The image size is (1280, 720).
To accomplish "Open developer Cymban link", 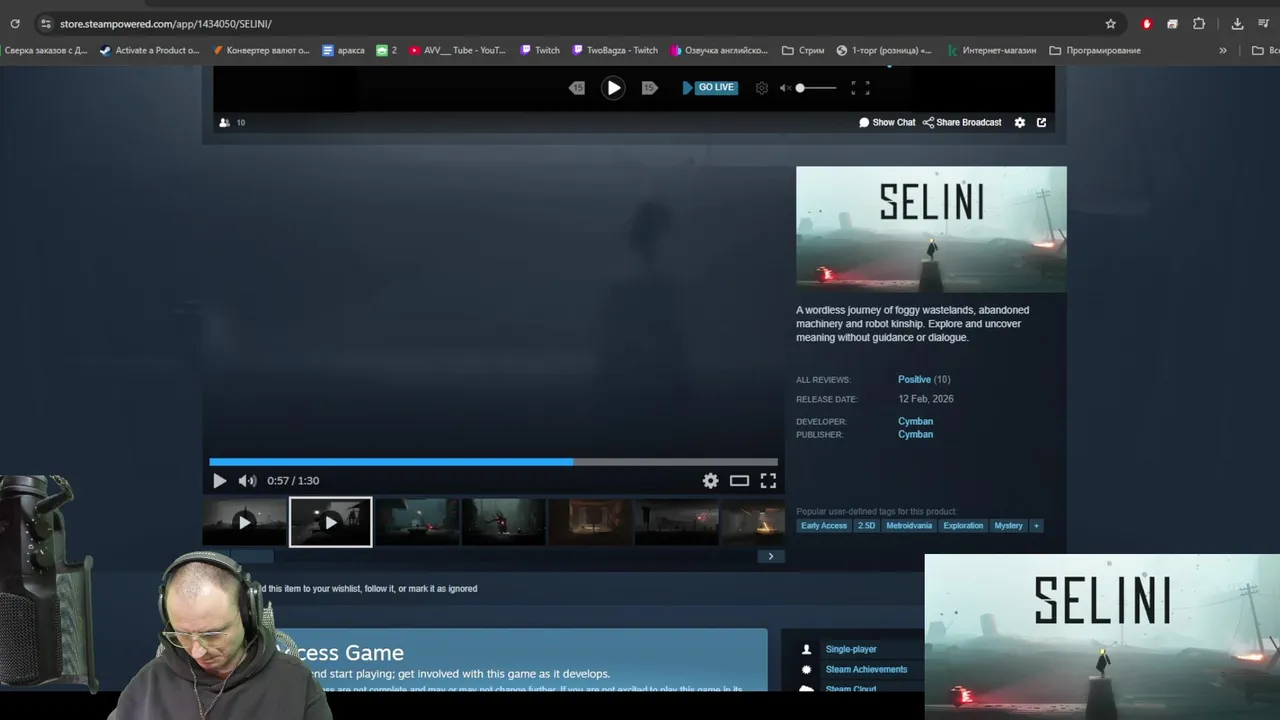I will tap(915, 421).
